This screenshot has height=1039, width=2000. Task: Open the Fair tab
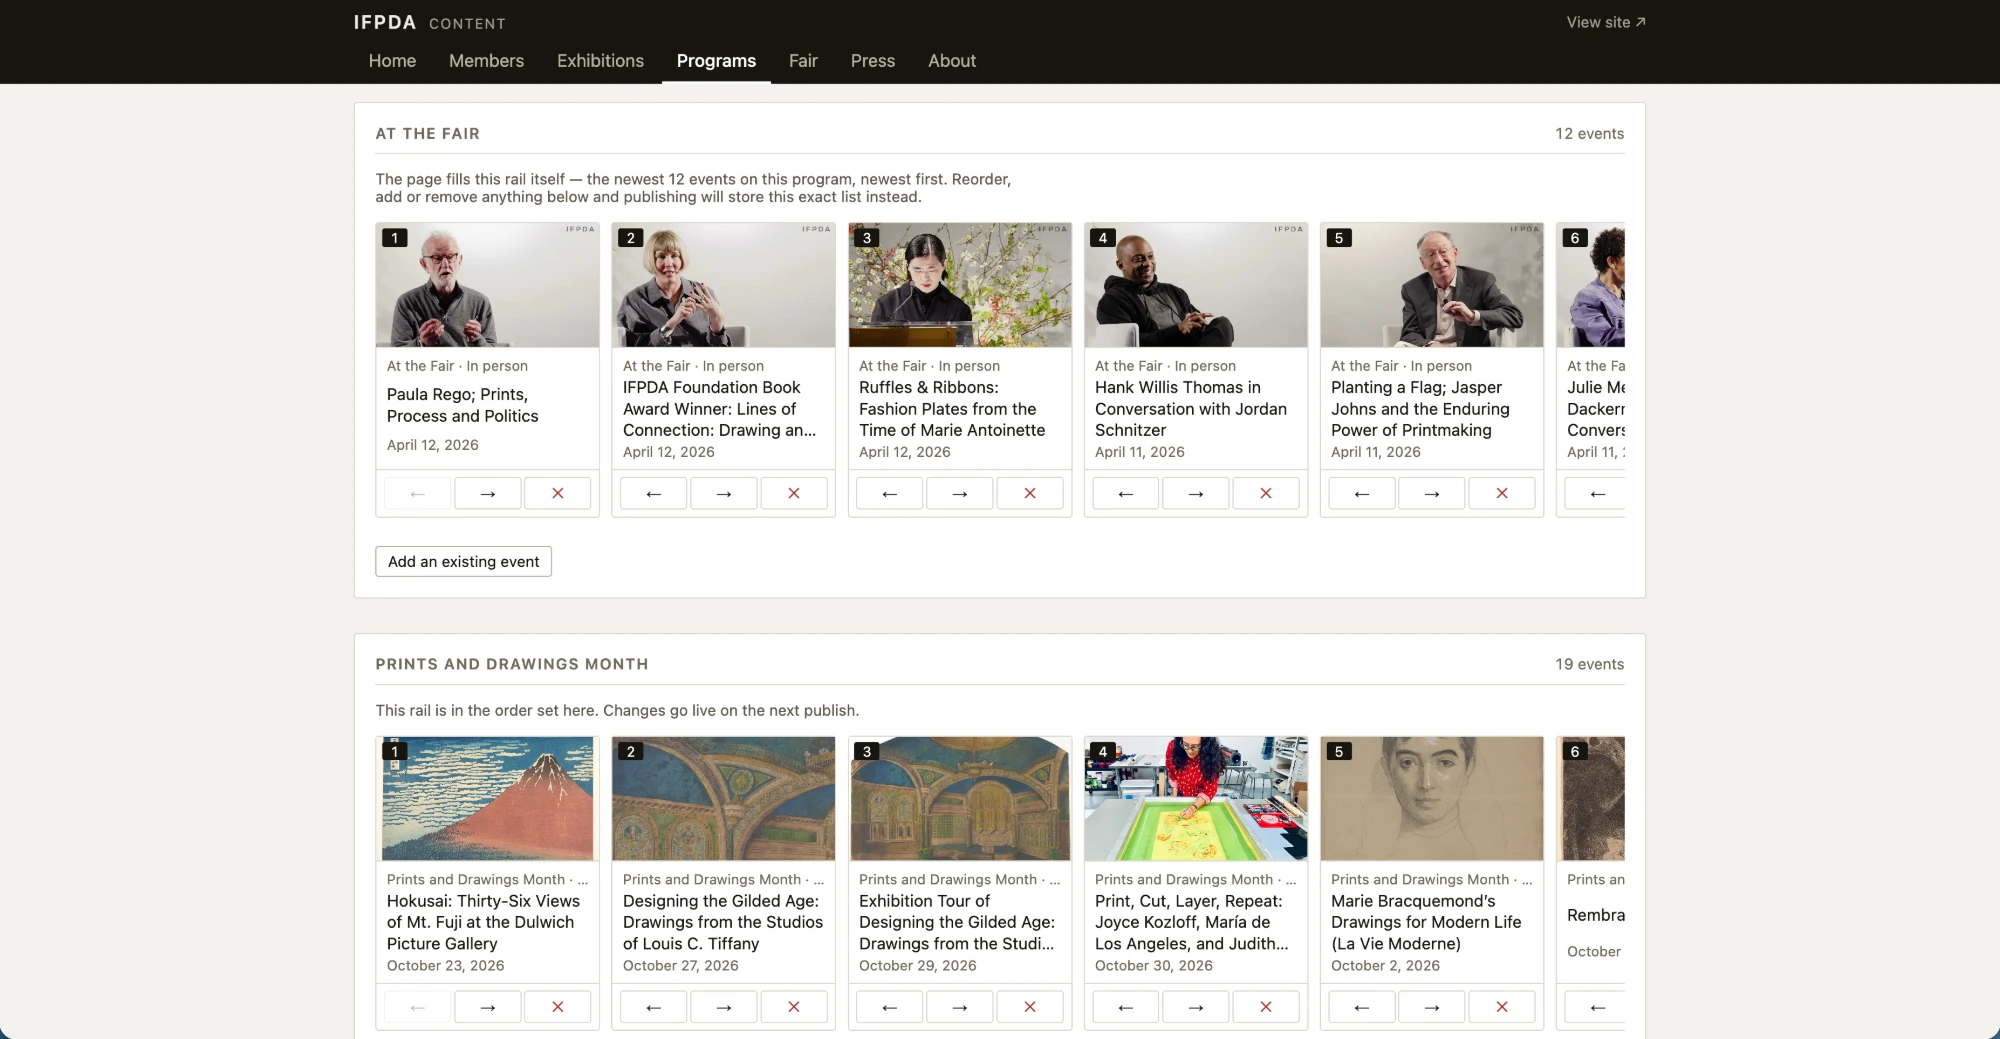(803, 61)
